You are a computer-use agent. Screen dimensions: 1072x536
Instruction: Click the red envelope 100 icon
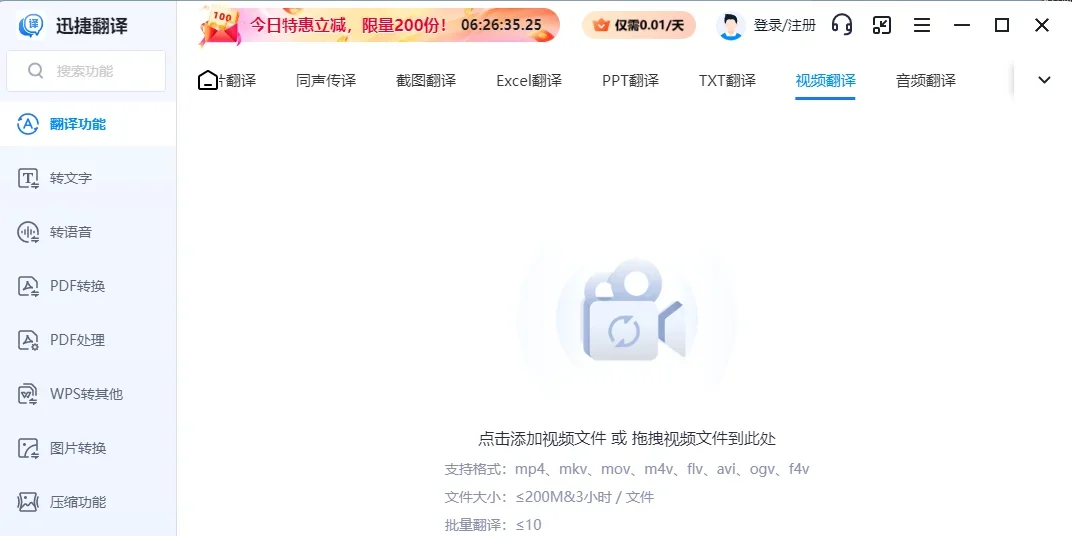[219, 26]
